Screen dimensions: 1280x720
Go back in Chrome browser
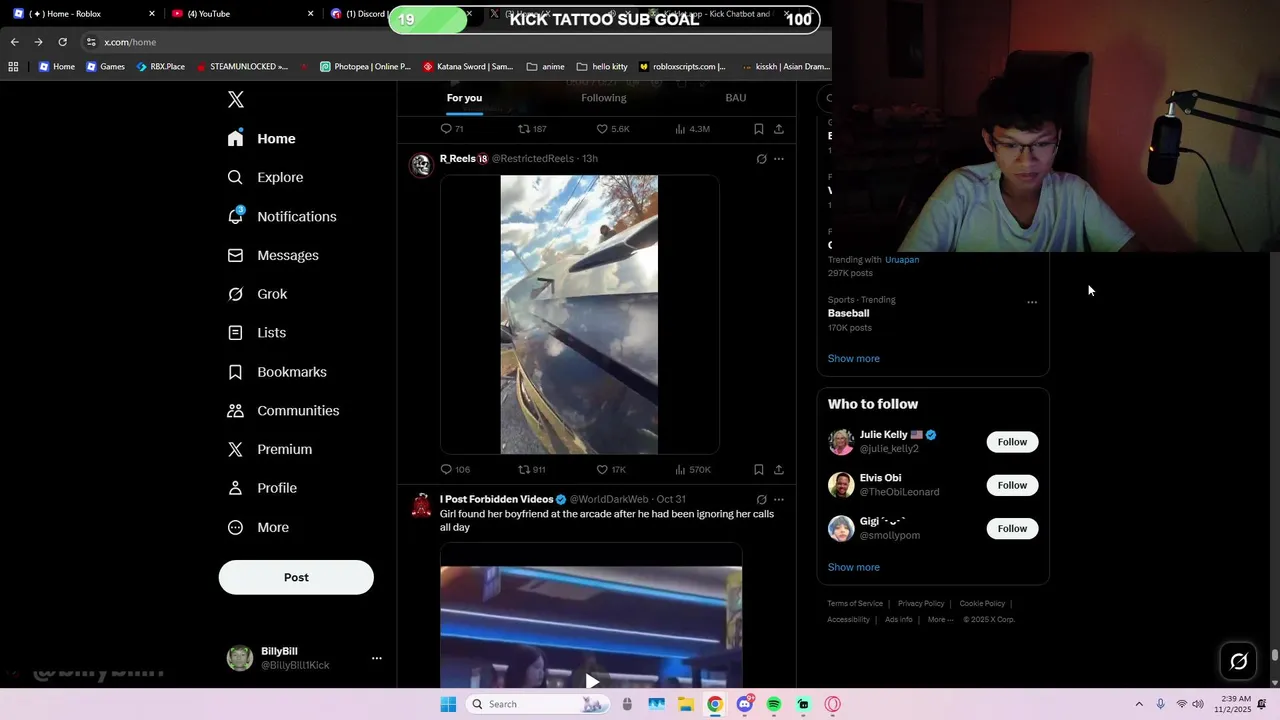[x=14, y=42]
